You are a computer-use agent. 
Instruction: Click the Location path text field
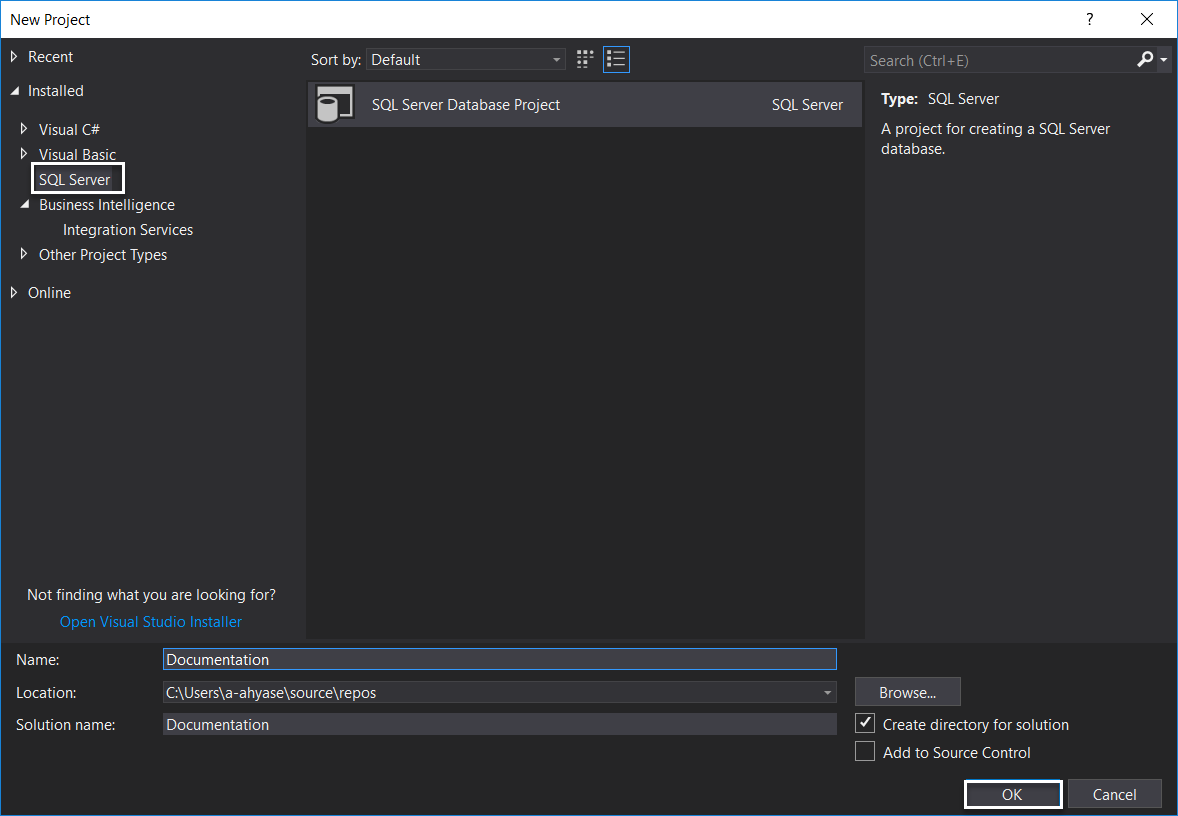click(x=491, y=692)
